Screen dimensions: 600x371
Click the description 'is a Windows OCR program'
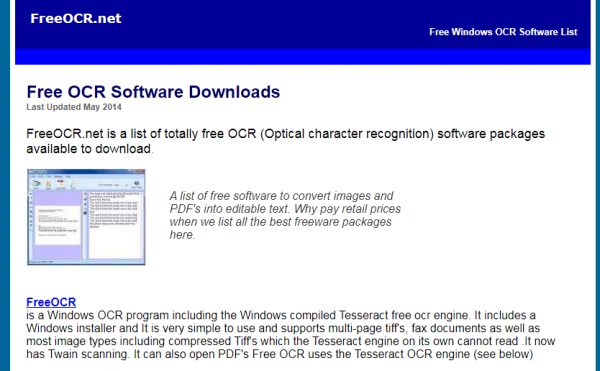(x=290, y=335)
